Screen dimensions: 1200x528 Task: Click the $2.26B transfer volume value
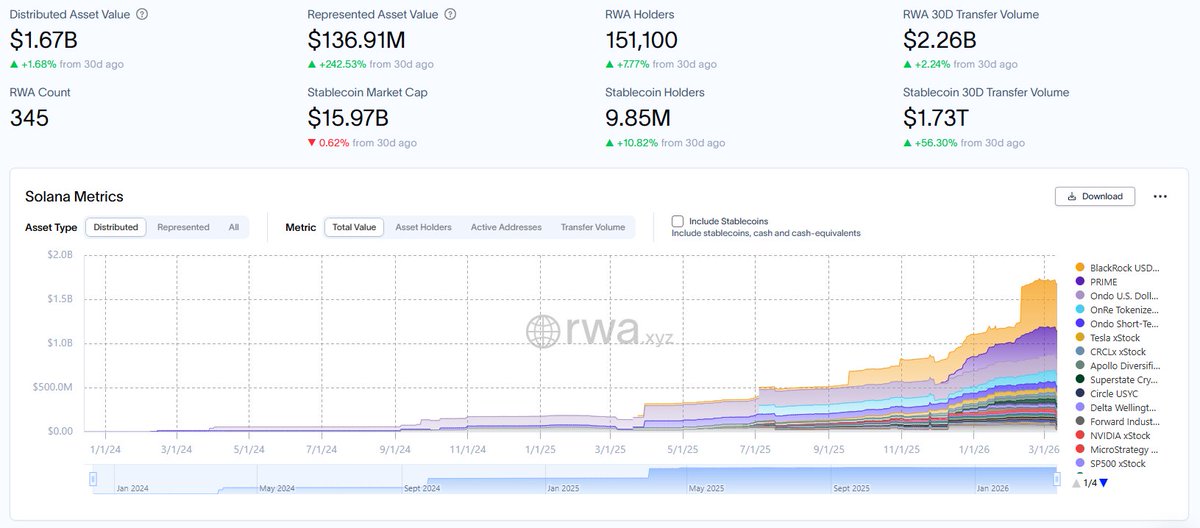(939, 40)
